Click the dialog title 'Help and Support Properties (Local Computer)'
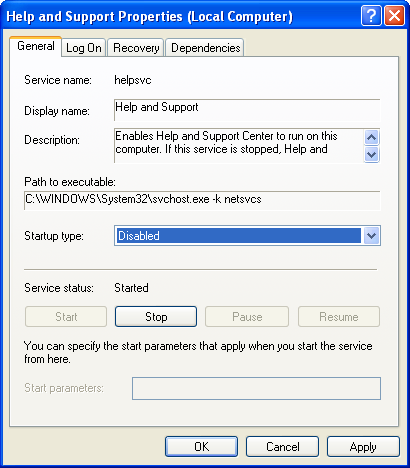This screenshot has width=410, height=468. (x=149, y=16)
